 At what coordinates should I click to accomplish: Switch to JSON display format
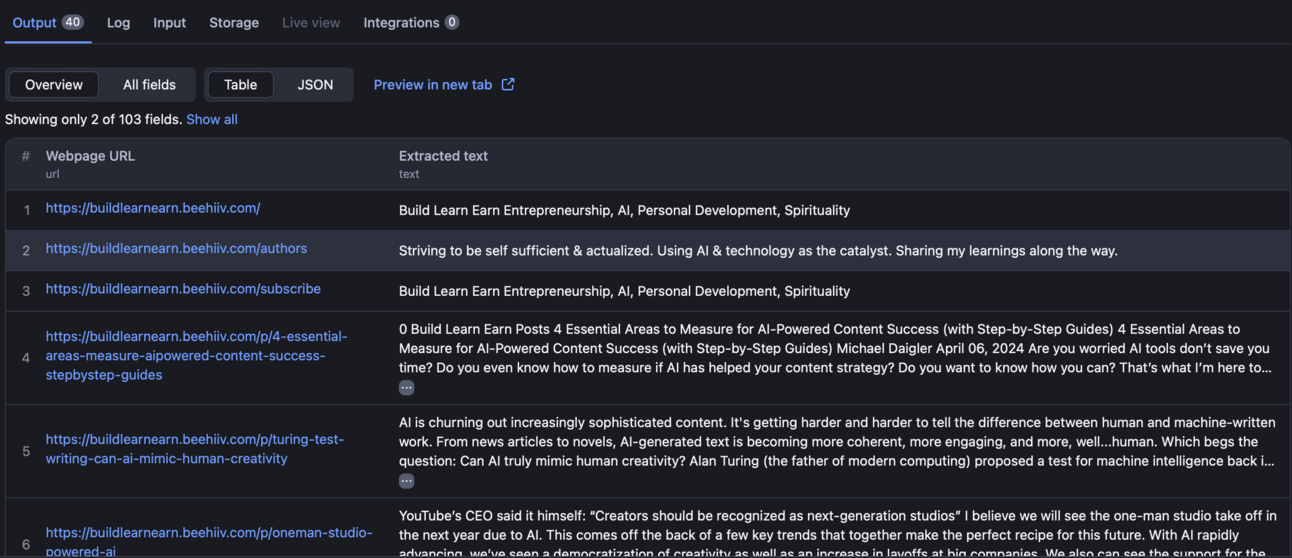tap(315, 85)
